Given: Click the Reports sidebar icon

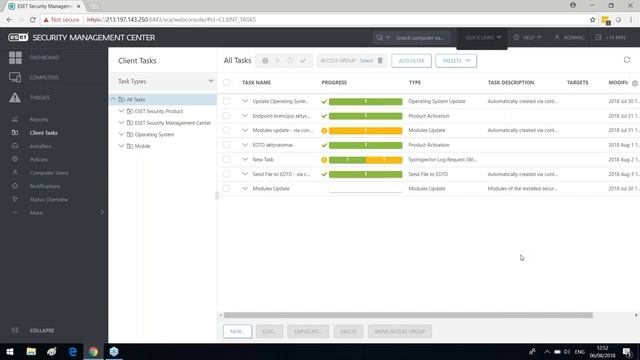Looking at the screenshot, I should [15, 119].
